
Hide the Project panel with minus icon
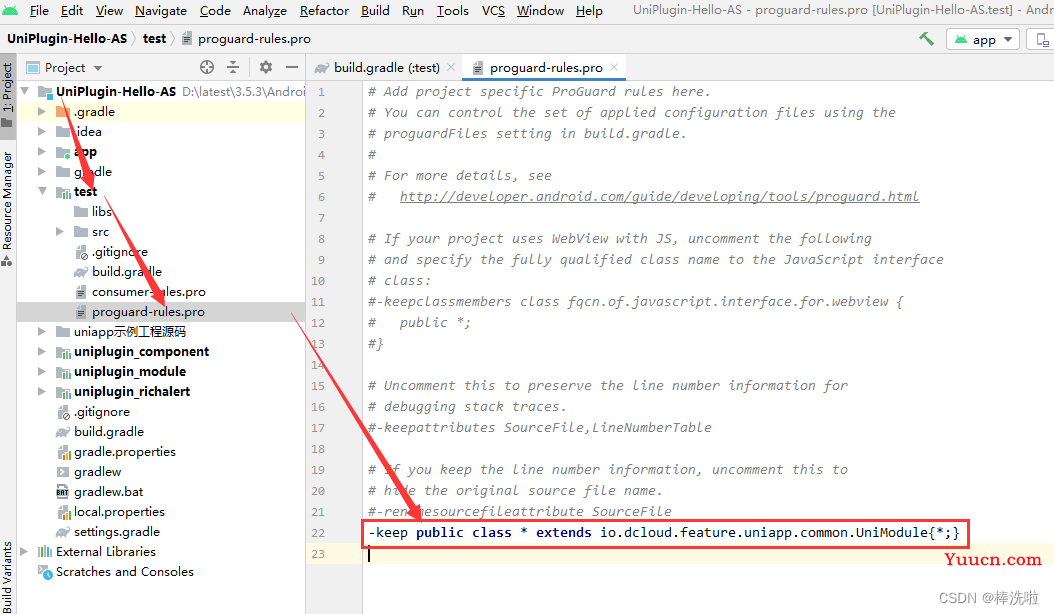click(292, 67)
